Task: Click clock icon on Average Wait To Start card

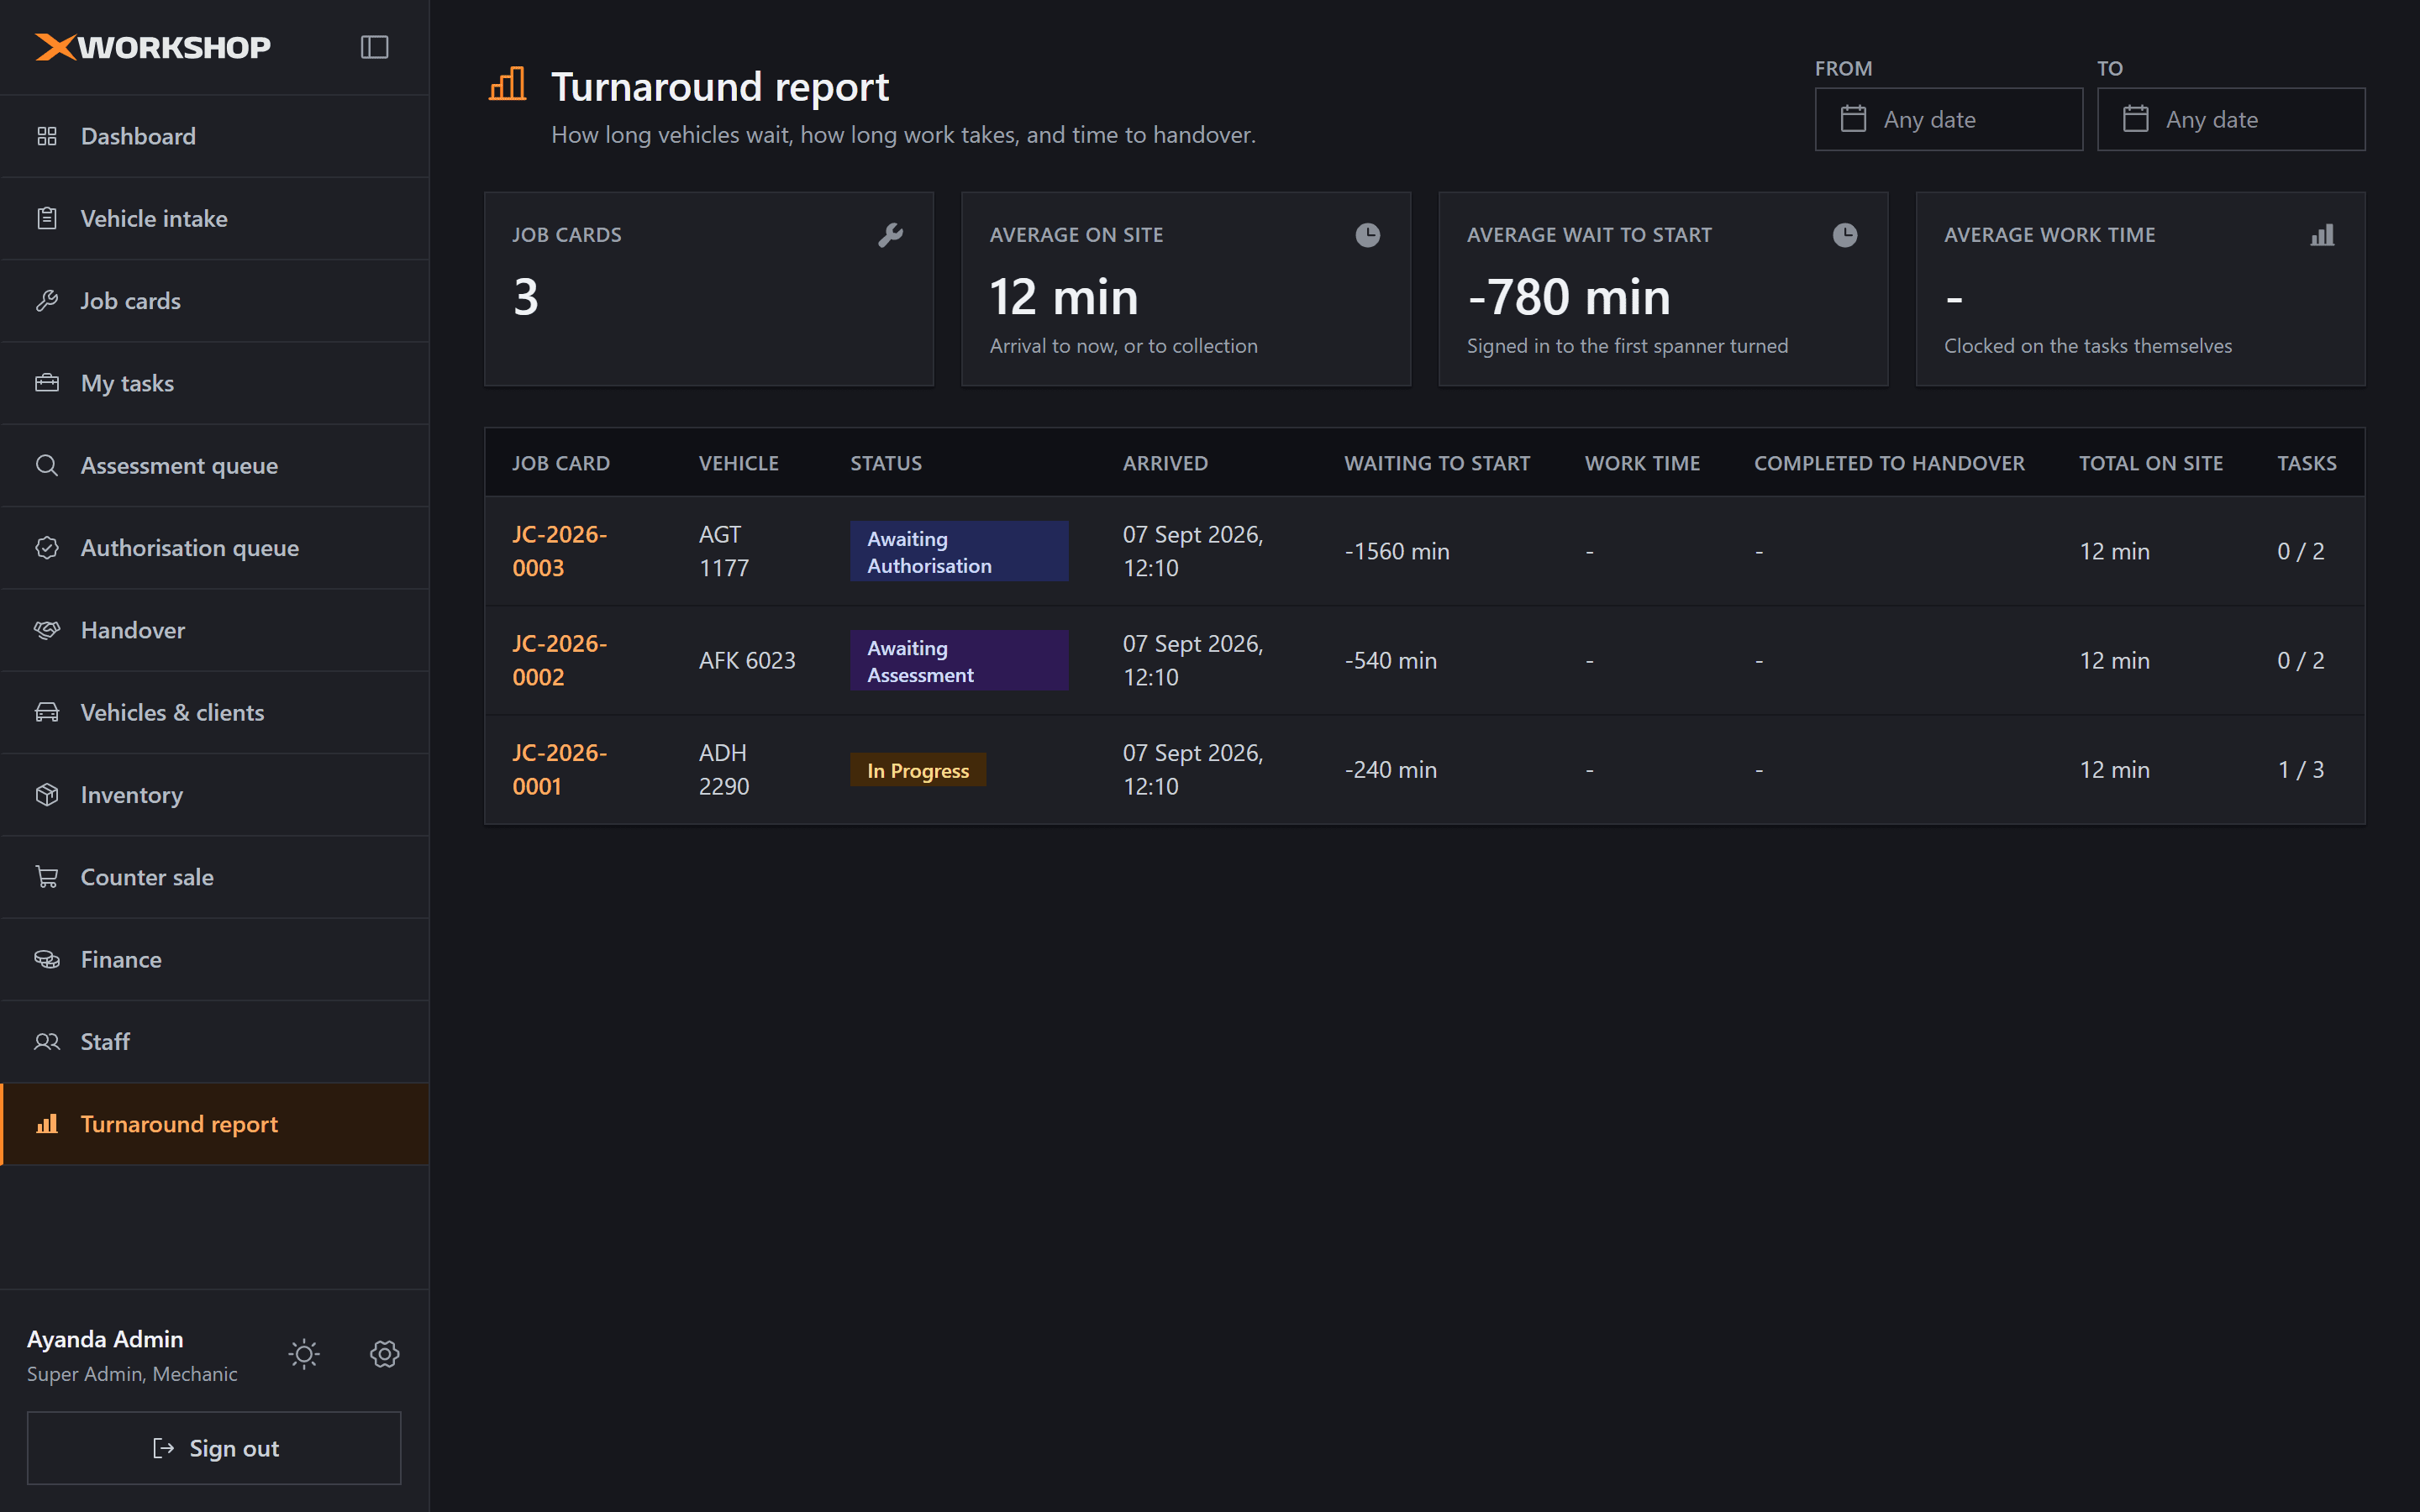Action: [1844, 235]
